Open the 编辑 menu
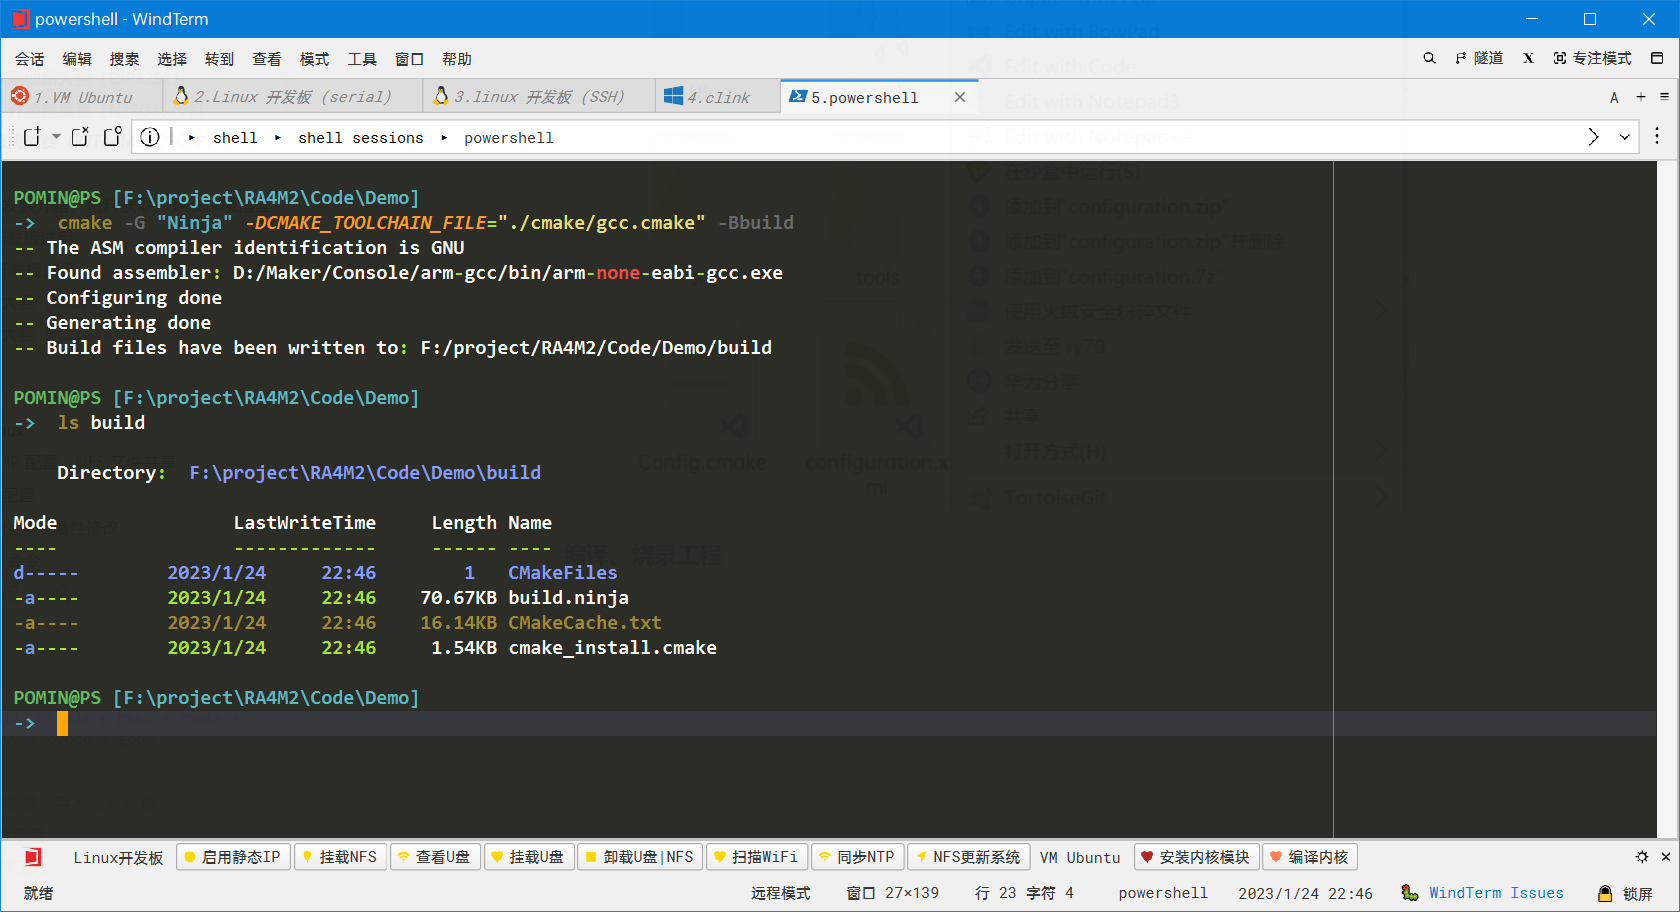The height and width of the screenshot is (912, 1680). [x=77, y=59]
